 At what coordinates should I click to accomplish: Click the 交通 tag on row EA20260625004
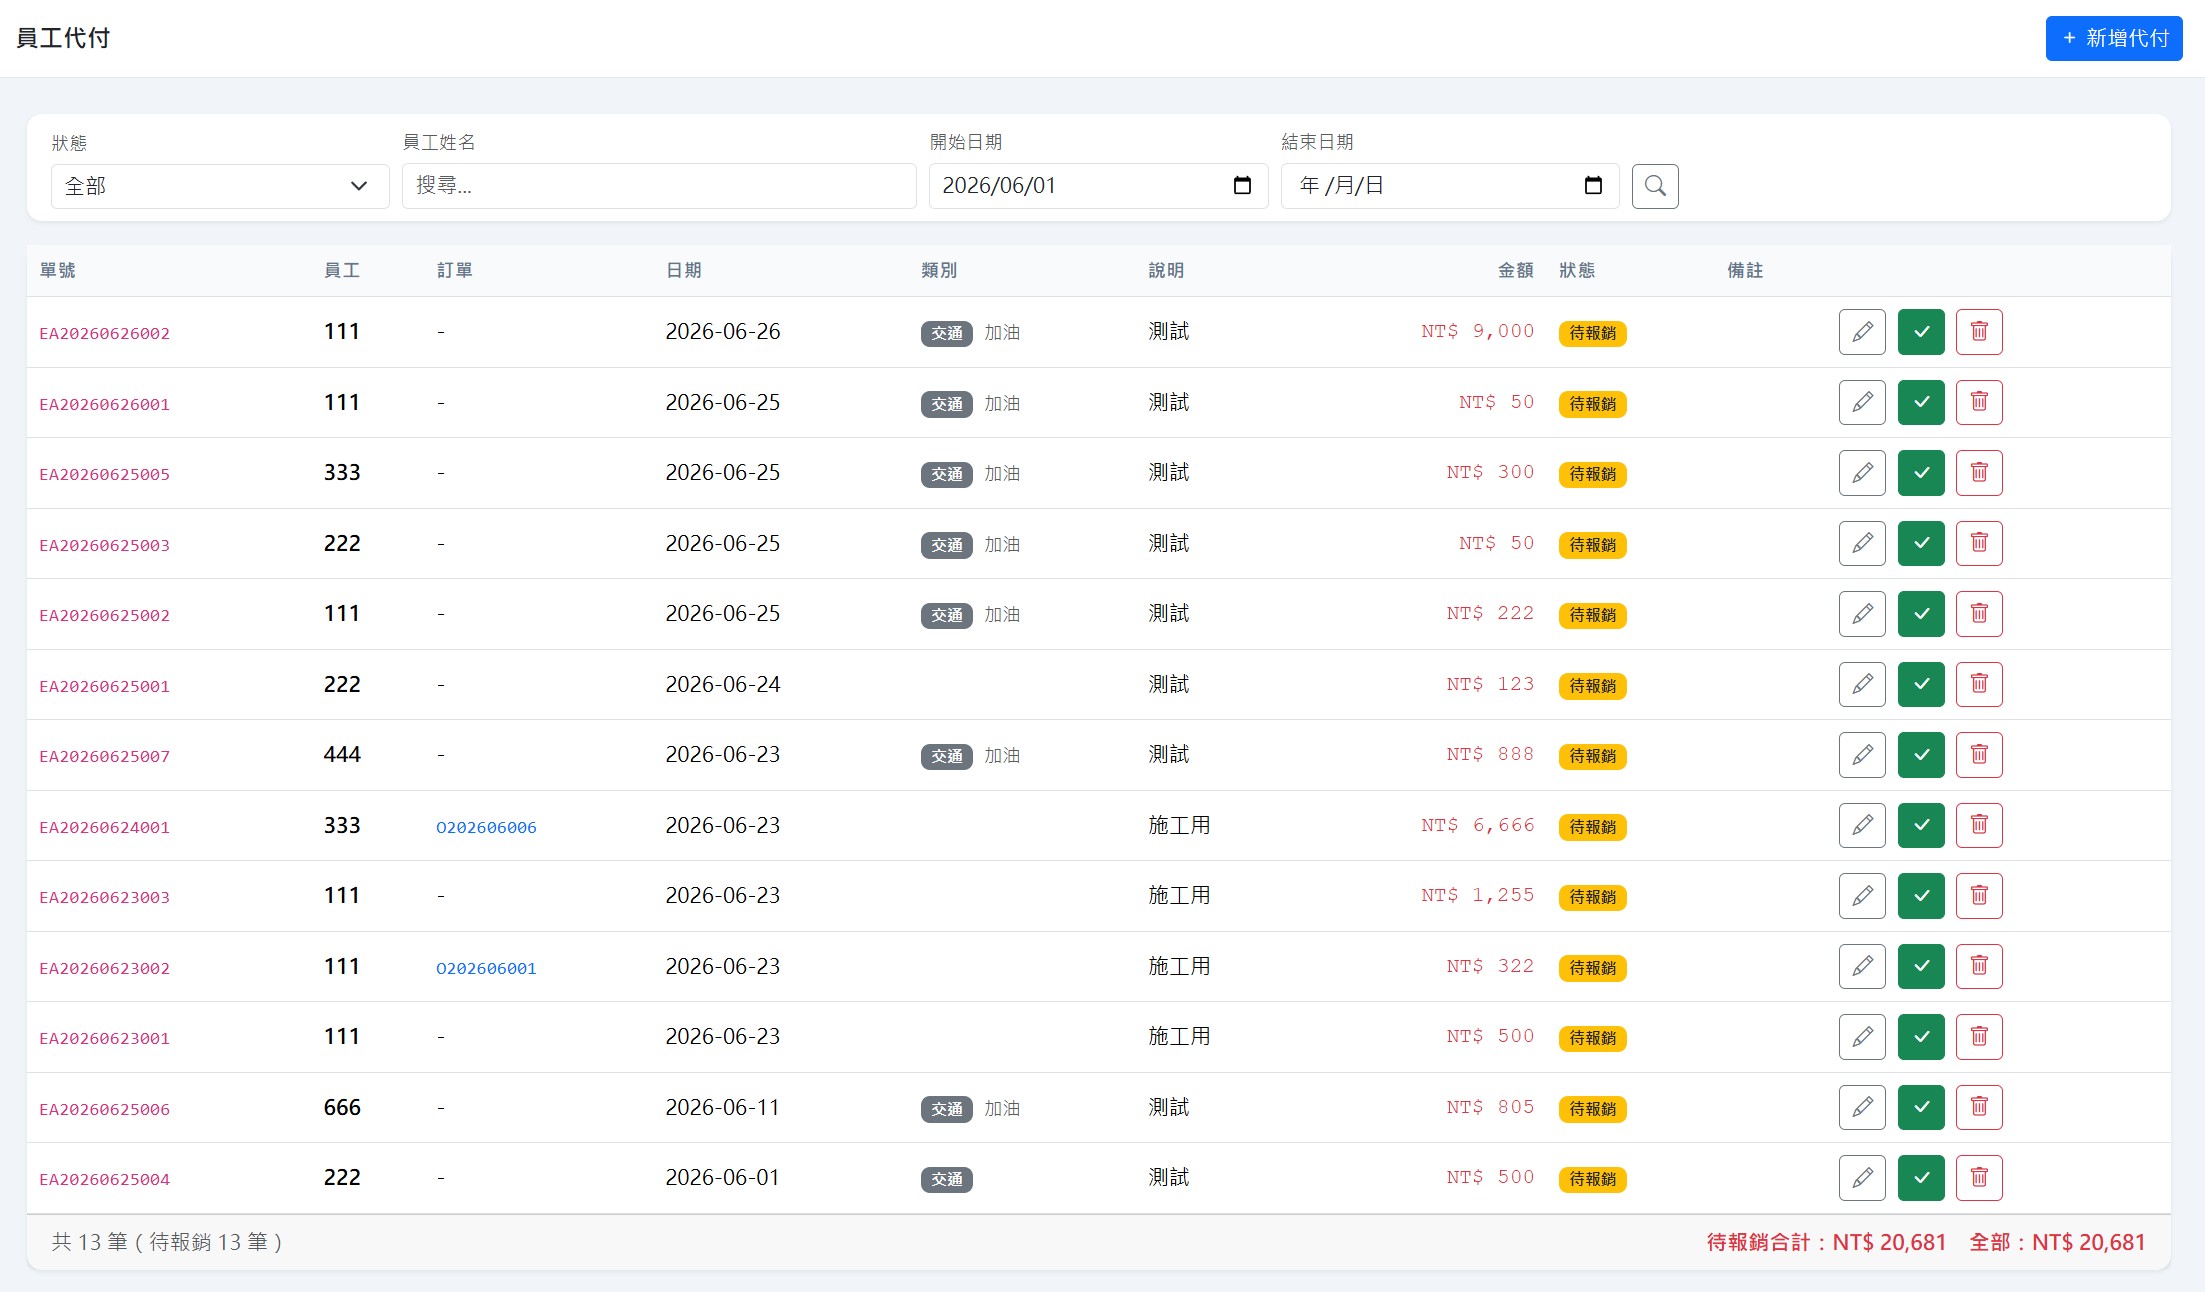pos(946,1179)
